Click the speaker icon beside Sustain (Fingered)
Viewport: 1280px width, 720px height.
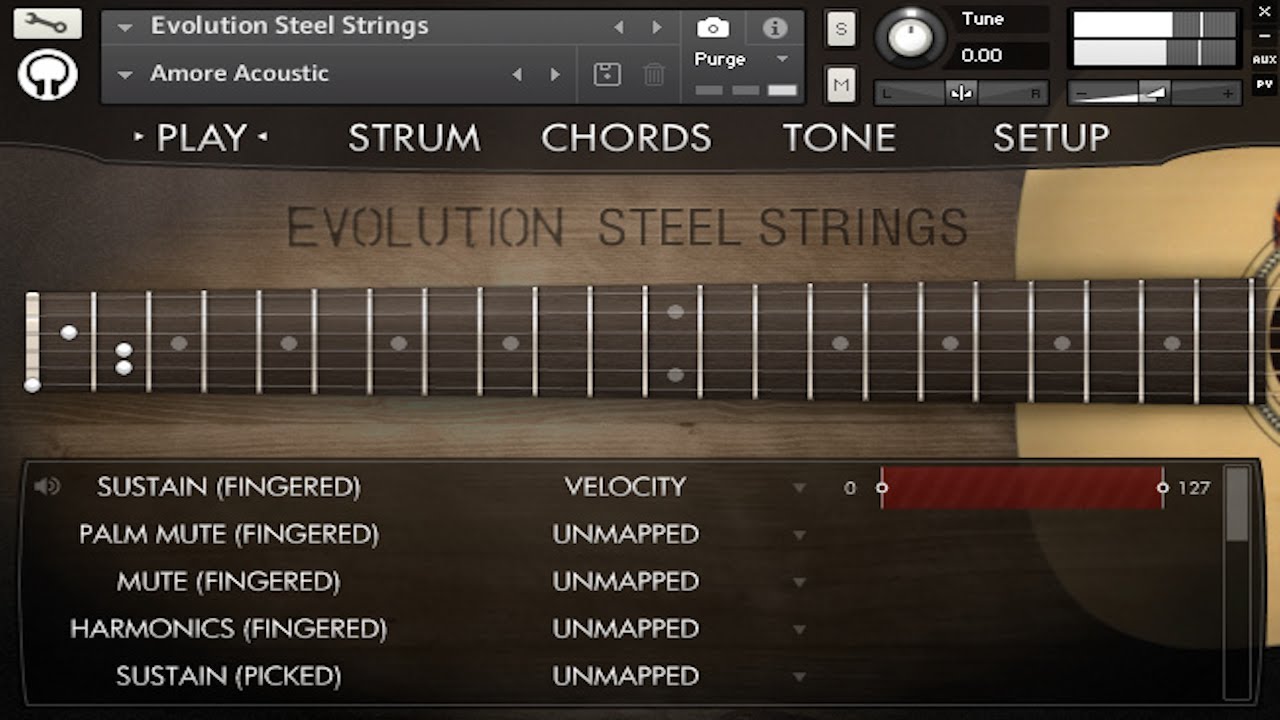click(47, 487)
